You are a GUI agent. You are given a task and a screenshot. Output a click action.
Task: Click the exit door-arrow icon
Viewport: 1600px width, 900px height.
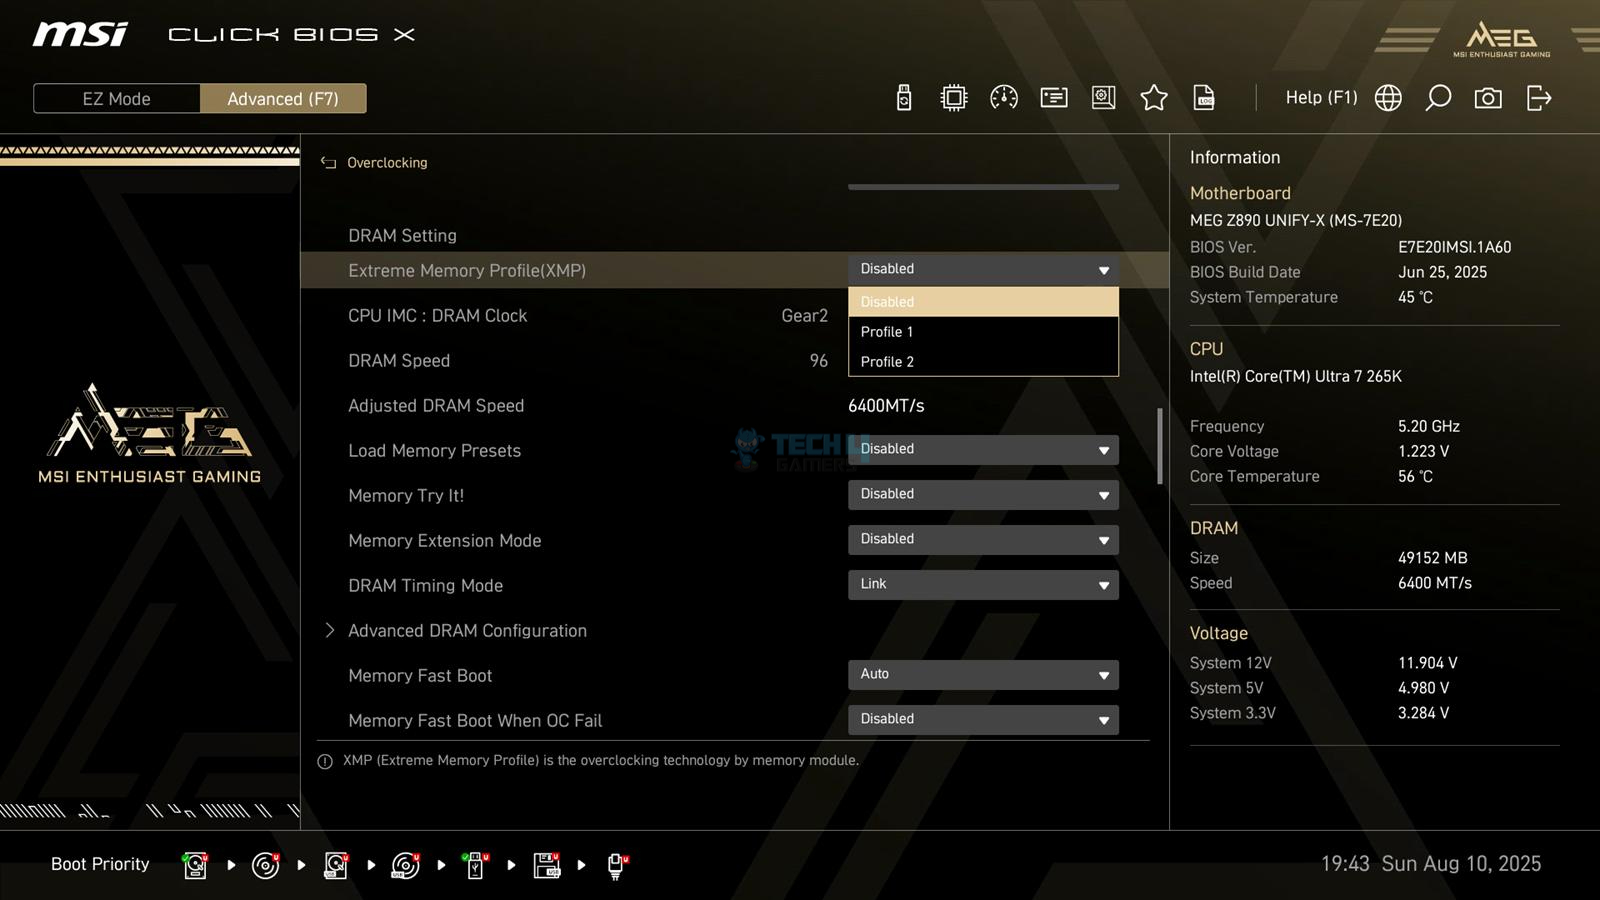pos(1539,98)
